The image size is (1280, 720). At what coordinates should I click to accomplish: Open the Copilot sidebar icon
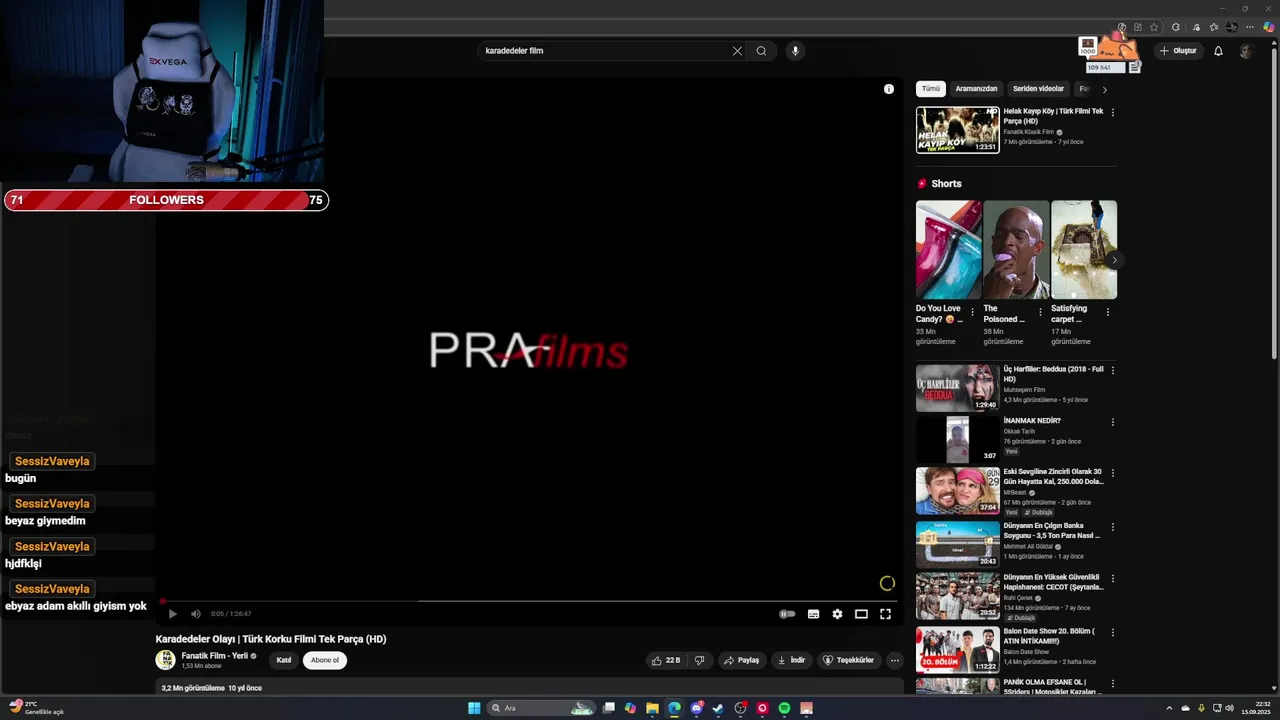1268,27
